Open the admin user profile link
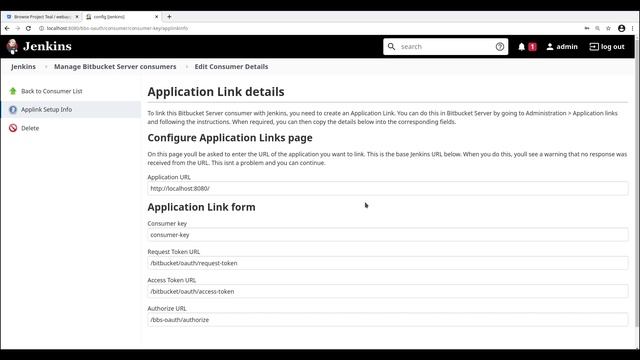 [x=562, y=47]
